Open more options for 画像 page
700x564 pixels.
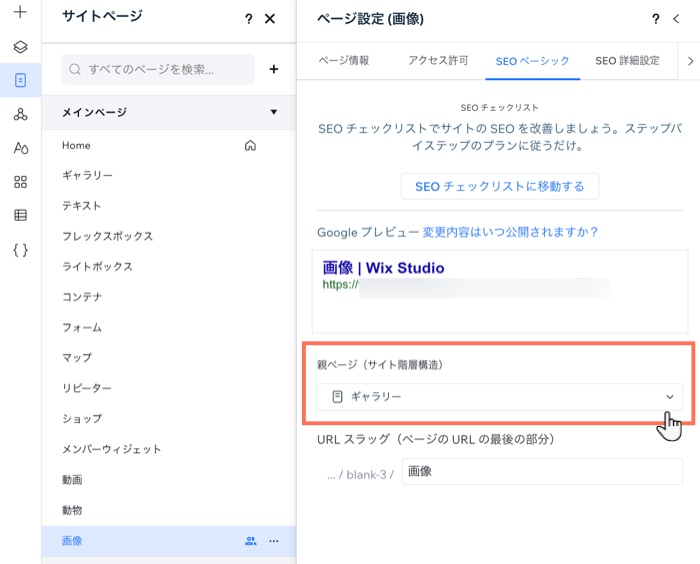274,541
